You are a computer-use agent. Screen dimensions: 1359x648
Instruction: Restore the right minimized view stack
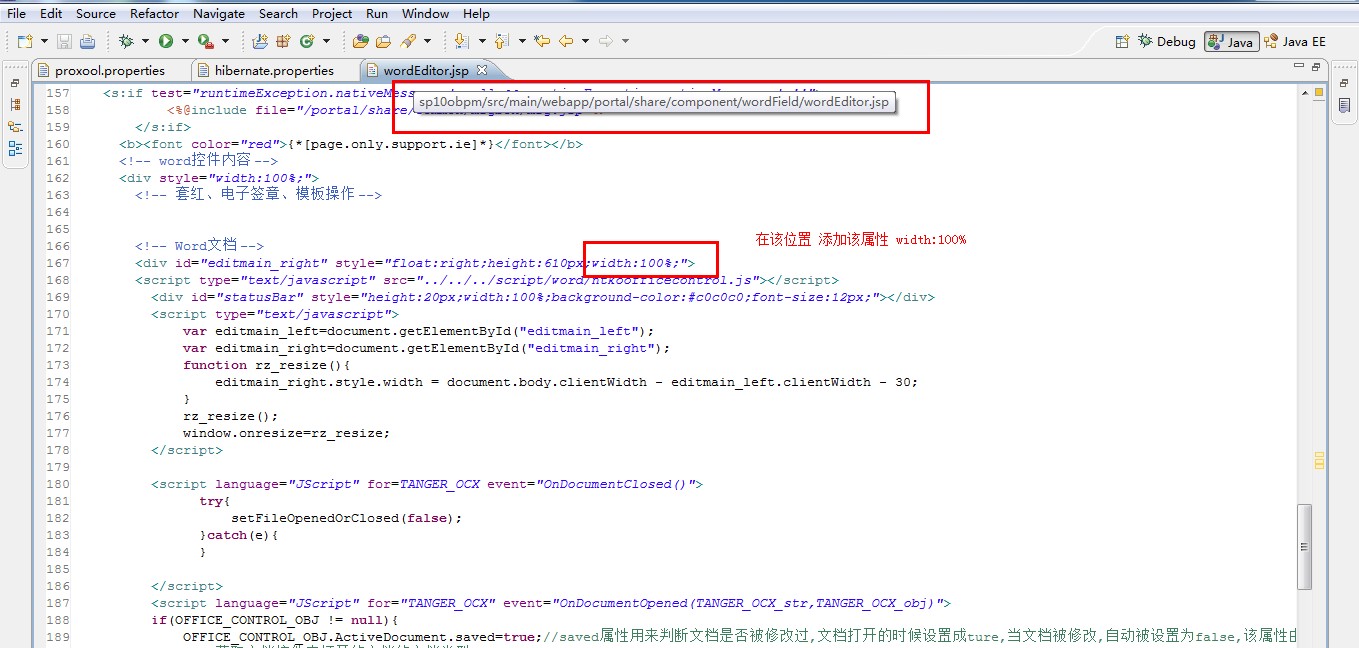point(1342,83)
